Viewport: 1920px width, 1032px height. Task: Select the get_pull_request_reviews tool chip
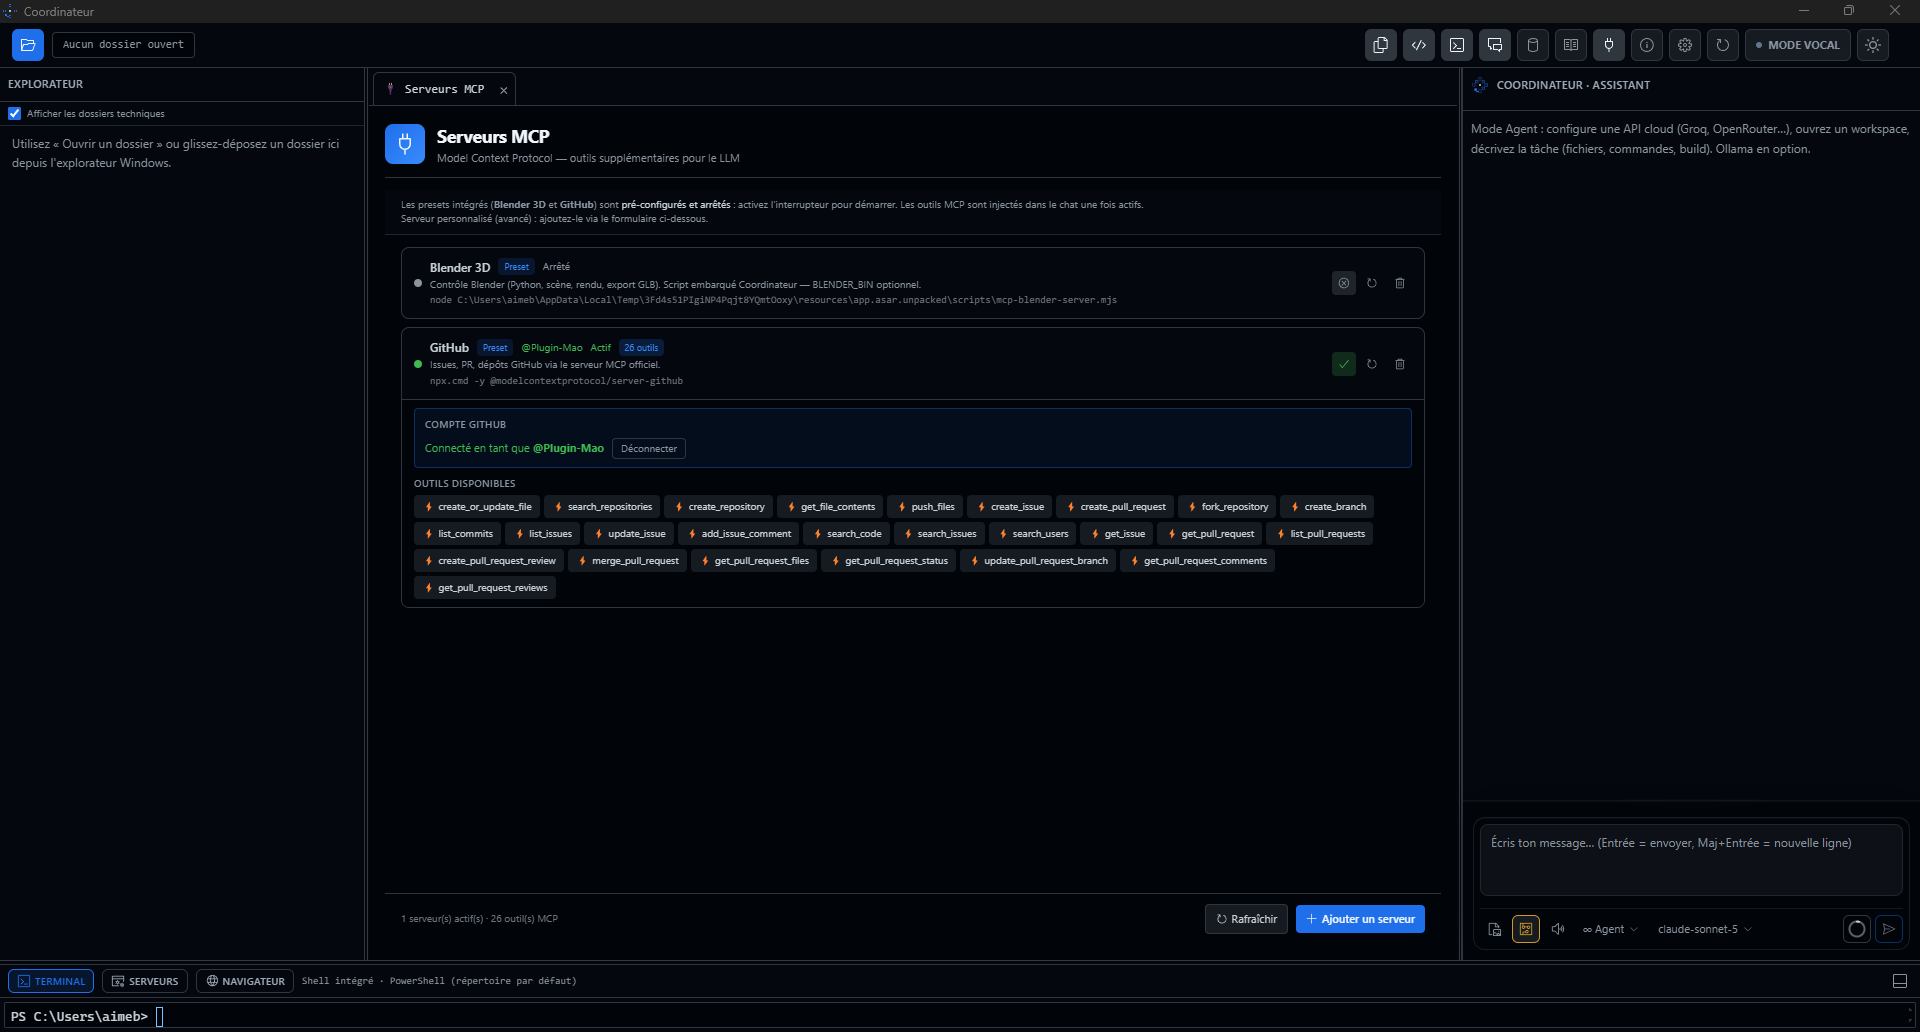coord(485,588)
